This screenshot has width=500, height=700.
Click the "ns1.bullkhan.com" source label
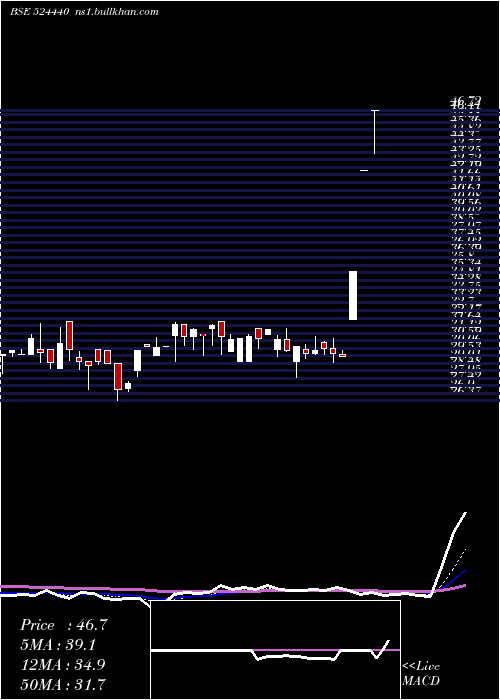[x=117, y=12]
